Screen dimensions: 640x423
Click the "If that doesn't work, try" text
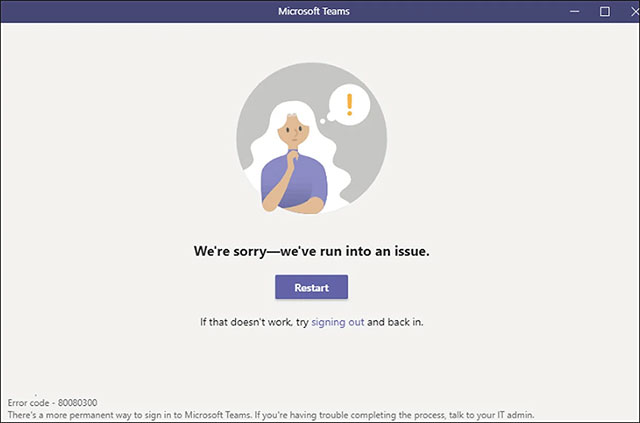pyautogui.click(x=254, y=322)
